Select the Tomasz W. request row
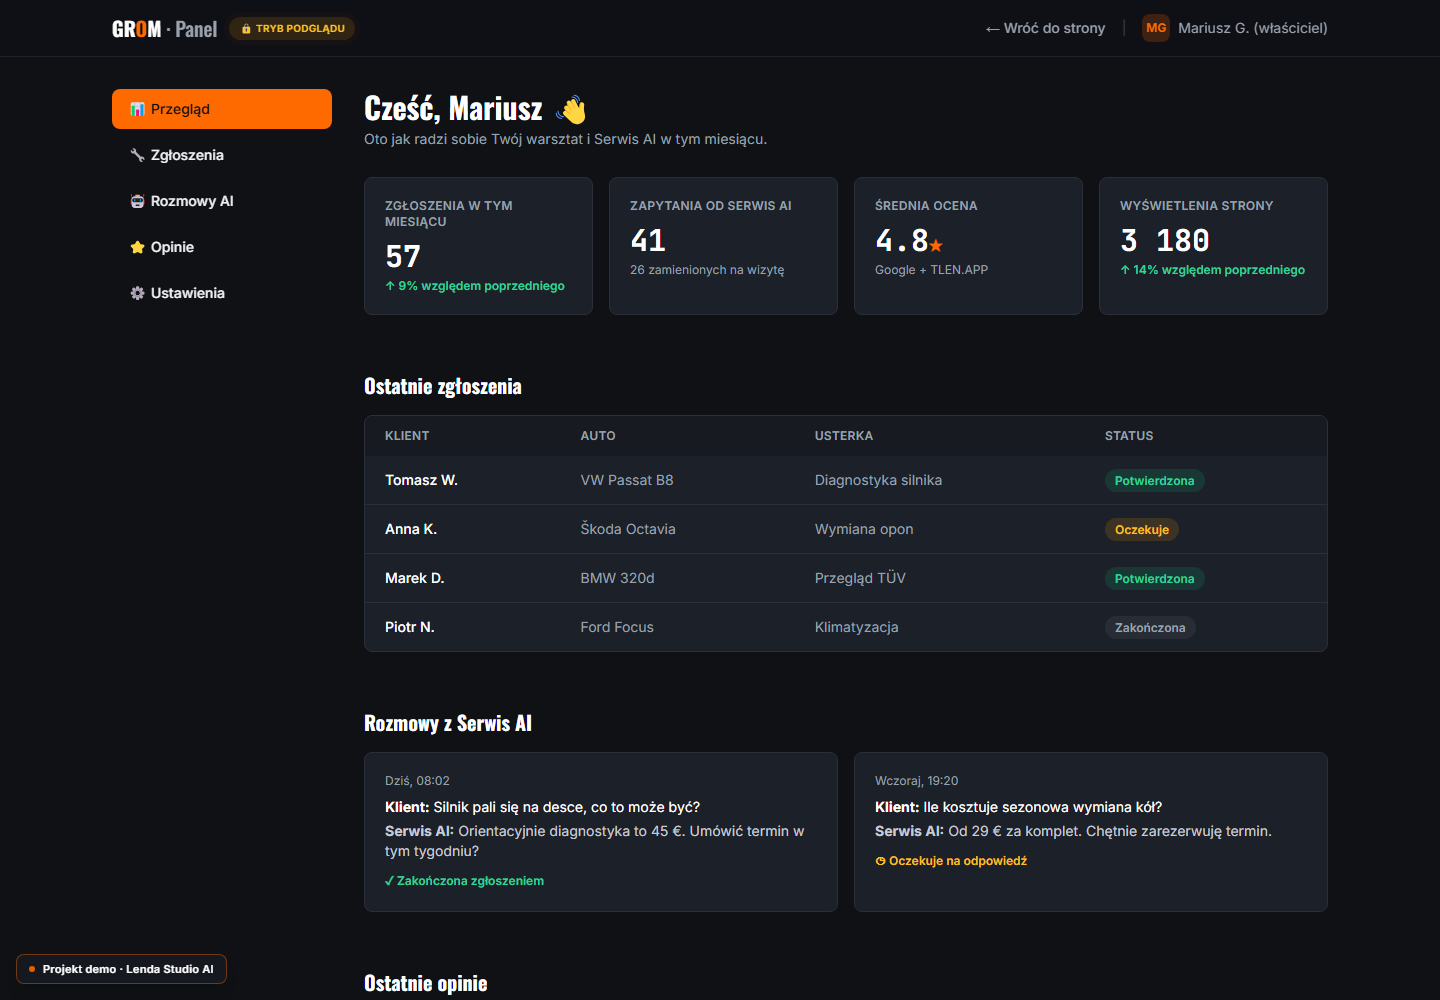Screen dimensions: 1440x1000 coord(846,480)
